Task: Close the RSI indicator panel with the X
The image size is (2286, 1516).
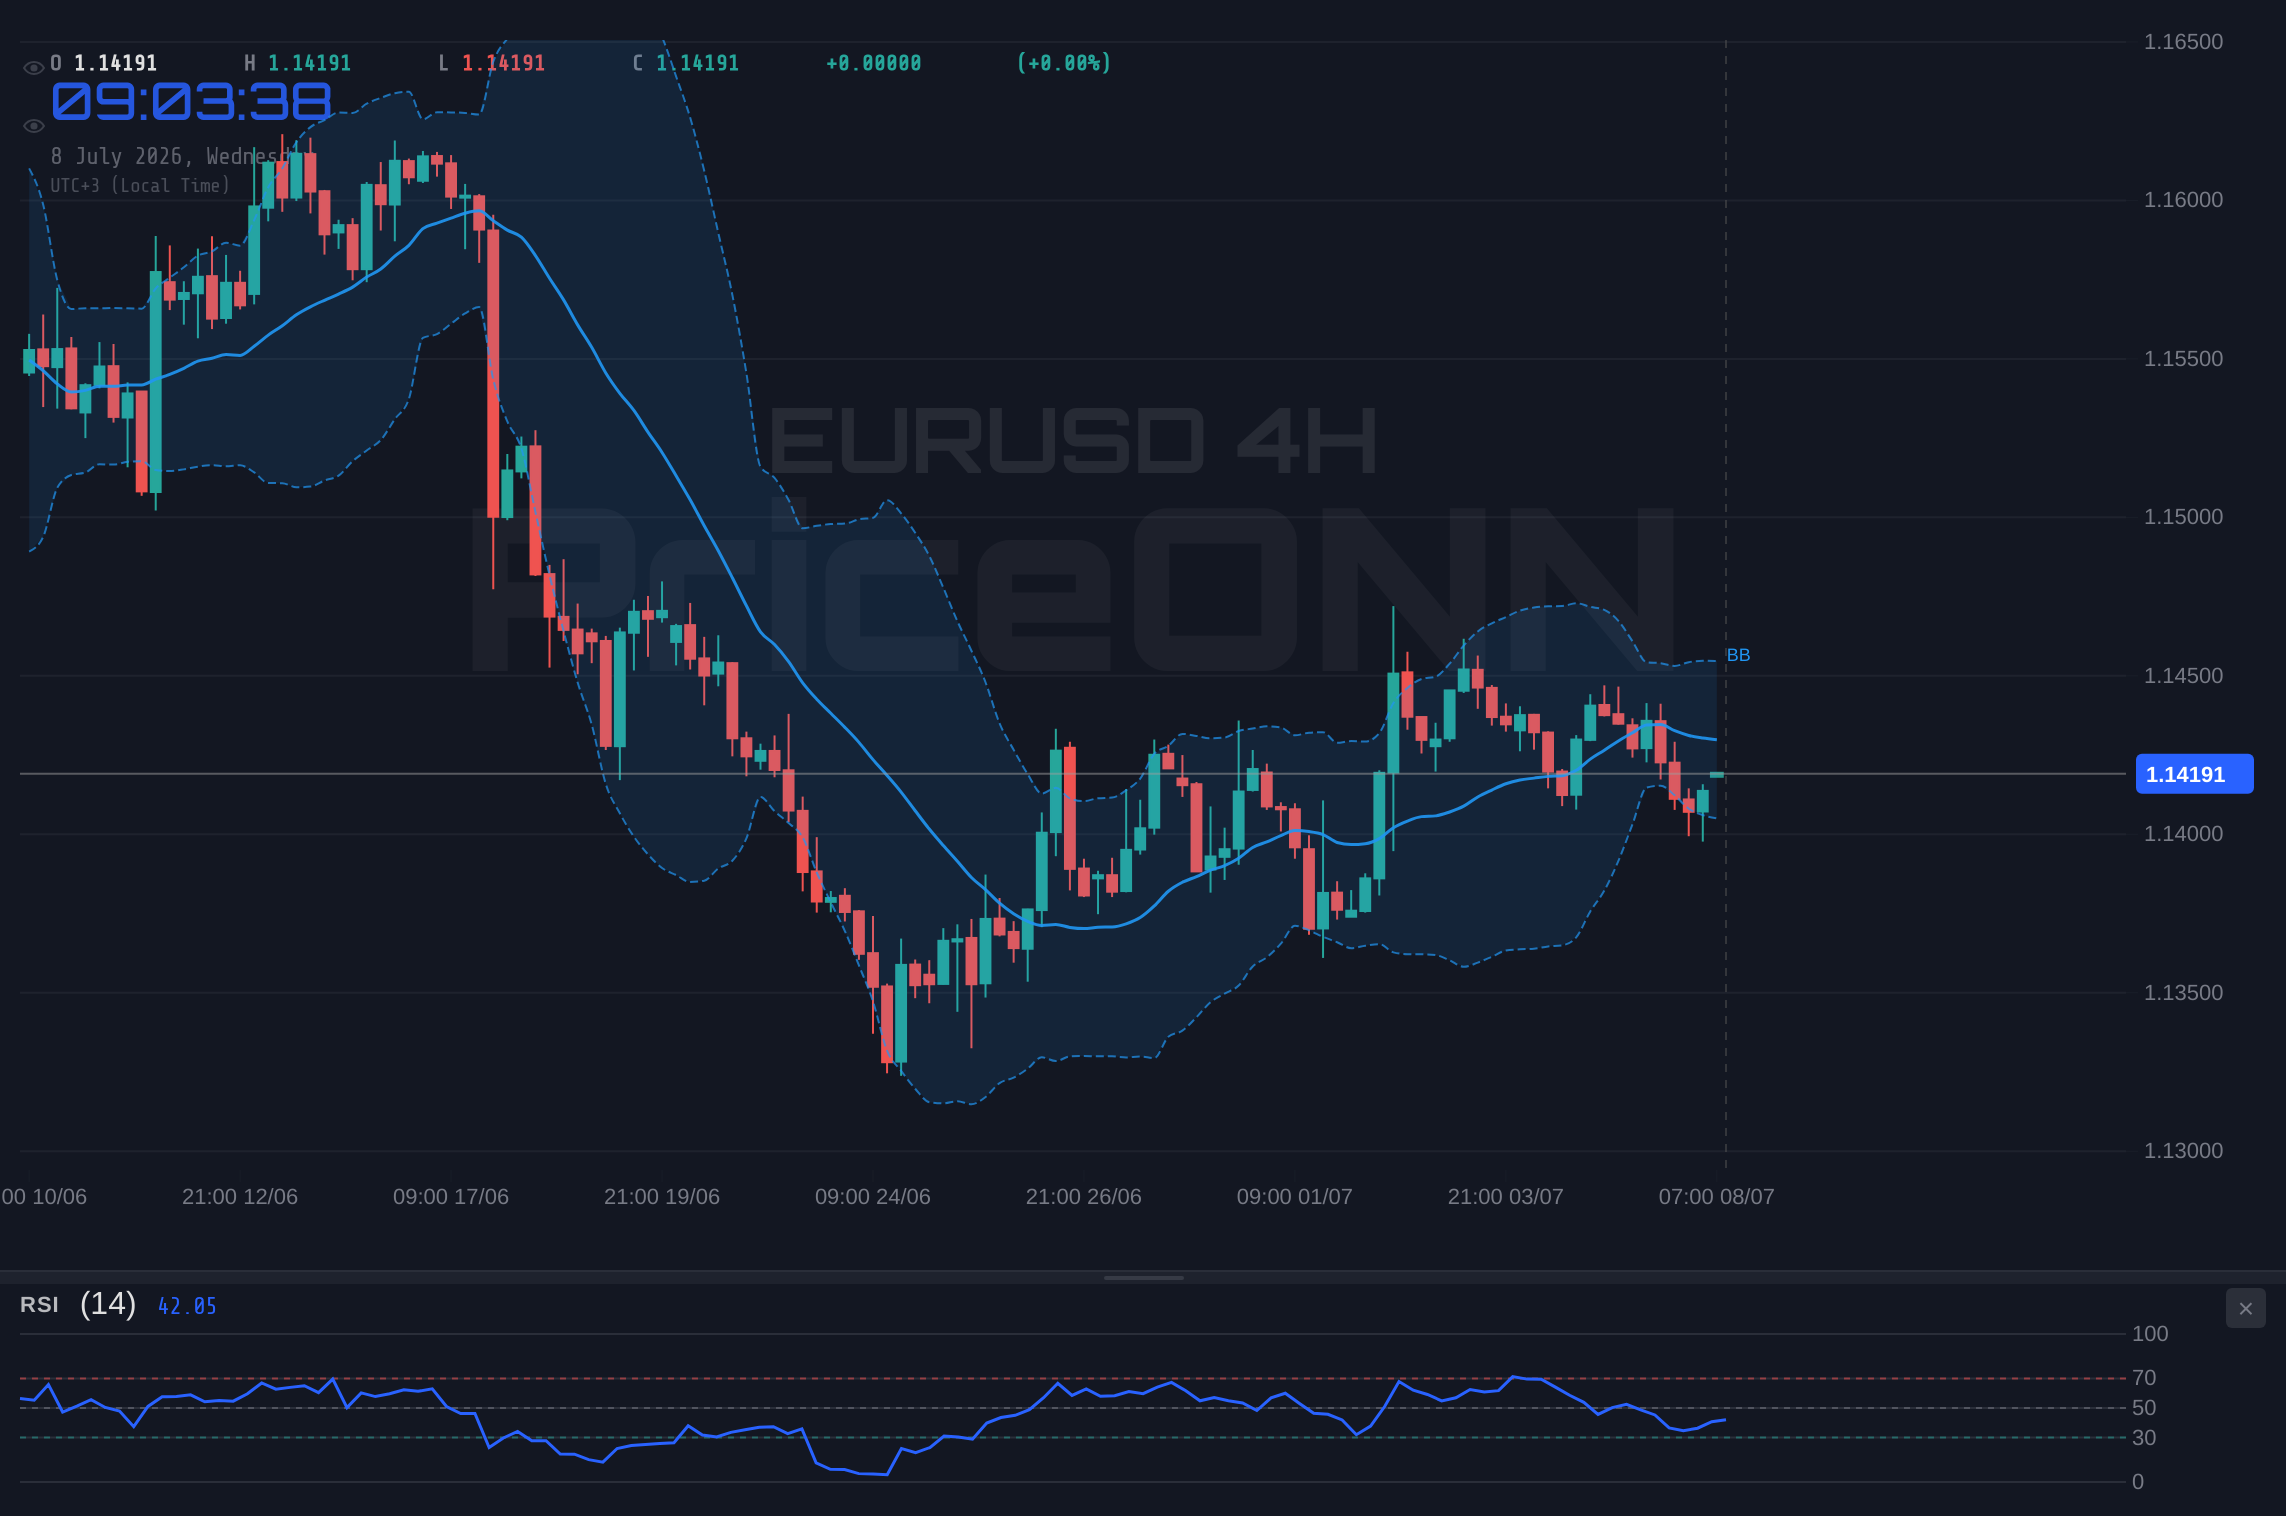Action: (x=2245, y=1308)
